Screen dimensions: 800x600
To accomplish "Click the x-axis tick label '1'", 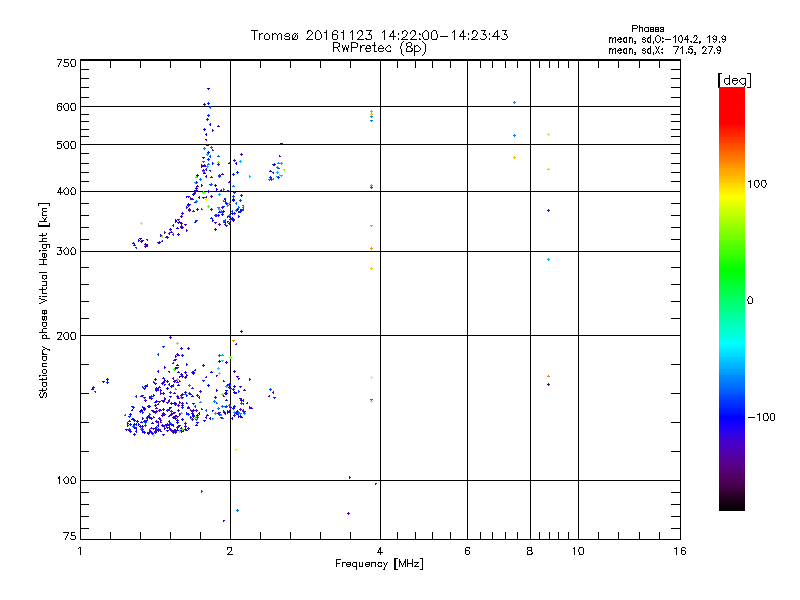I will pos(80,551).
